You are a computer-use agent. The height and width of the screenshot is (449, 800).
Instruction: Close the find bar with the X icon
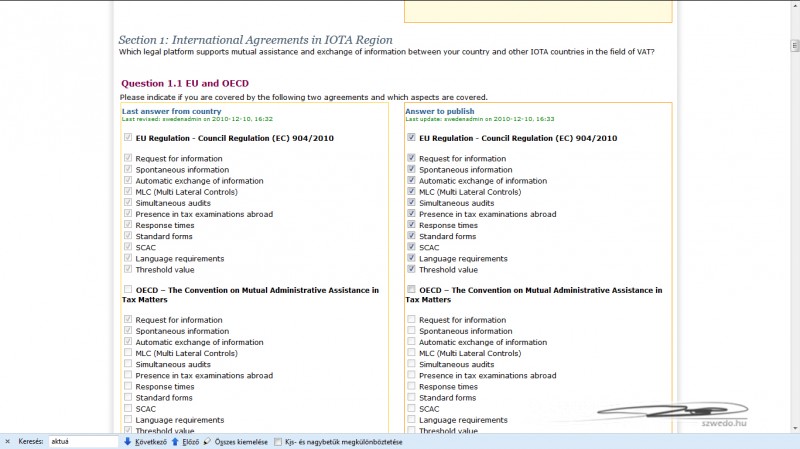pyautogui.click(x=8, y=441)
